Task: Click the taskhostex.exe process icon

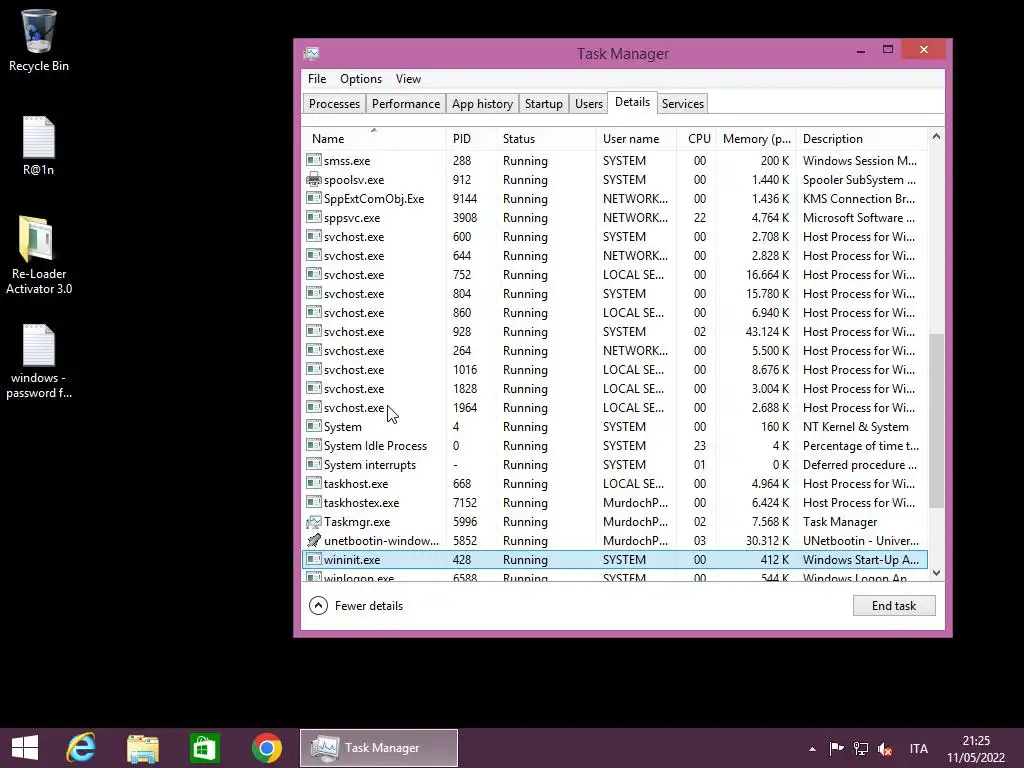Action: click(313, 503)
